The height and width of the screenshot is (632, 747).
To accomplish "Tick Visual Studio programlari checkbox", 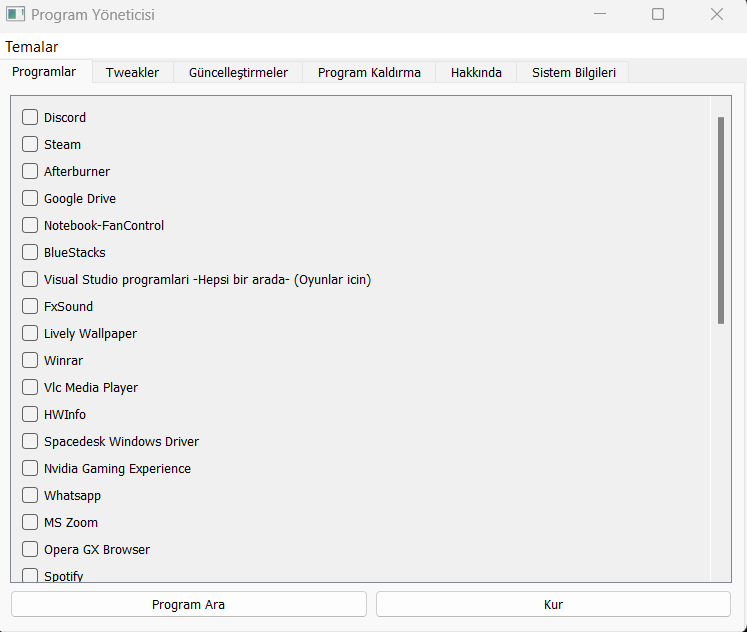I will click(30, 279).
